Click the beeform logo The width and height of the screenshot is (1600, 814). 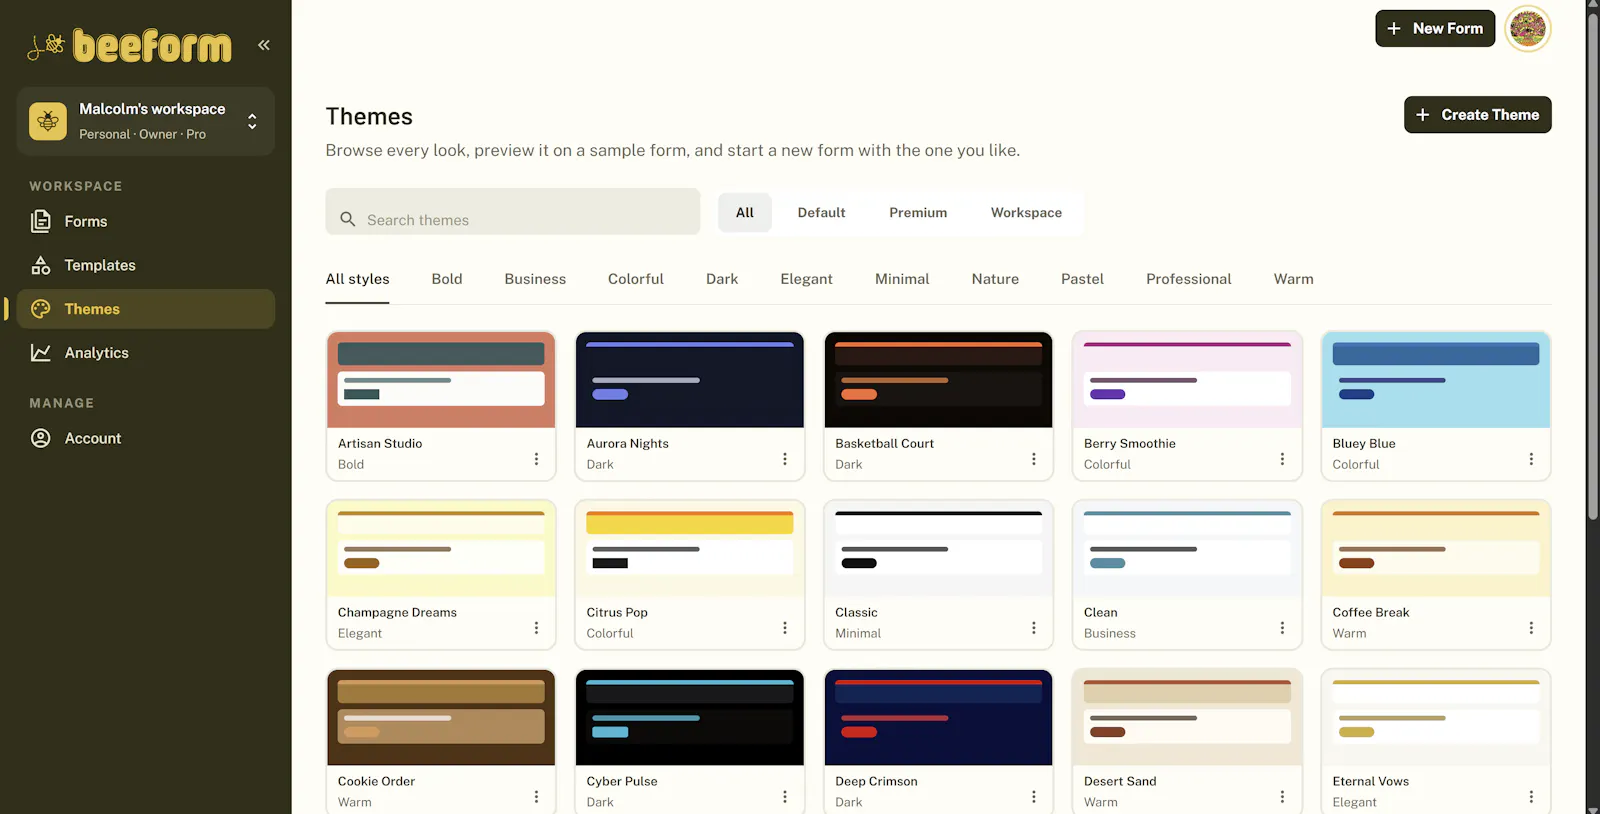130,45
